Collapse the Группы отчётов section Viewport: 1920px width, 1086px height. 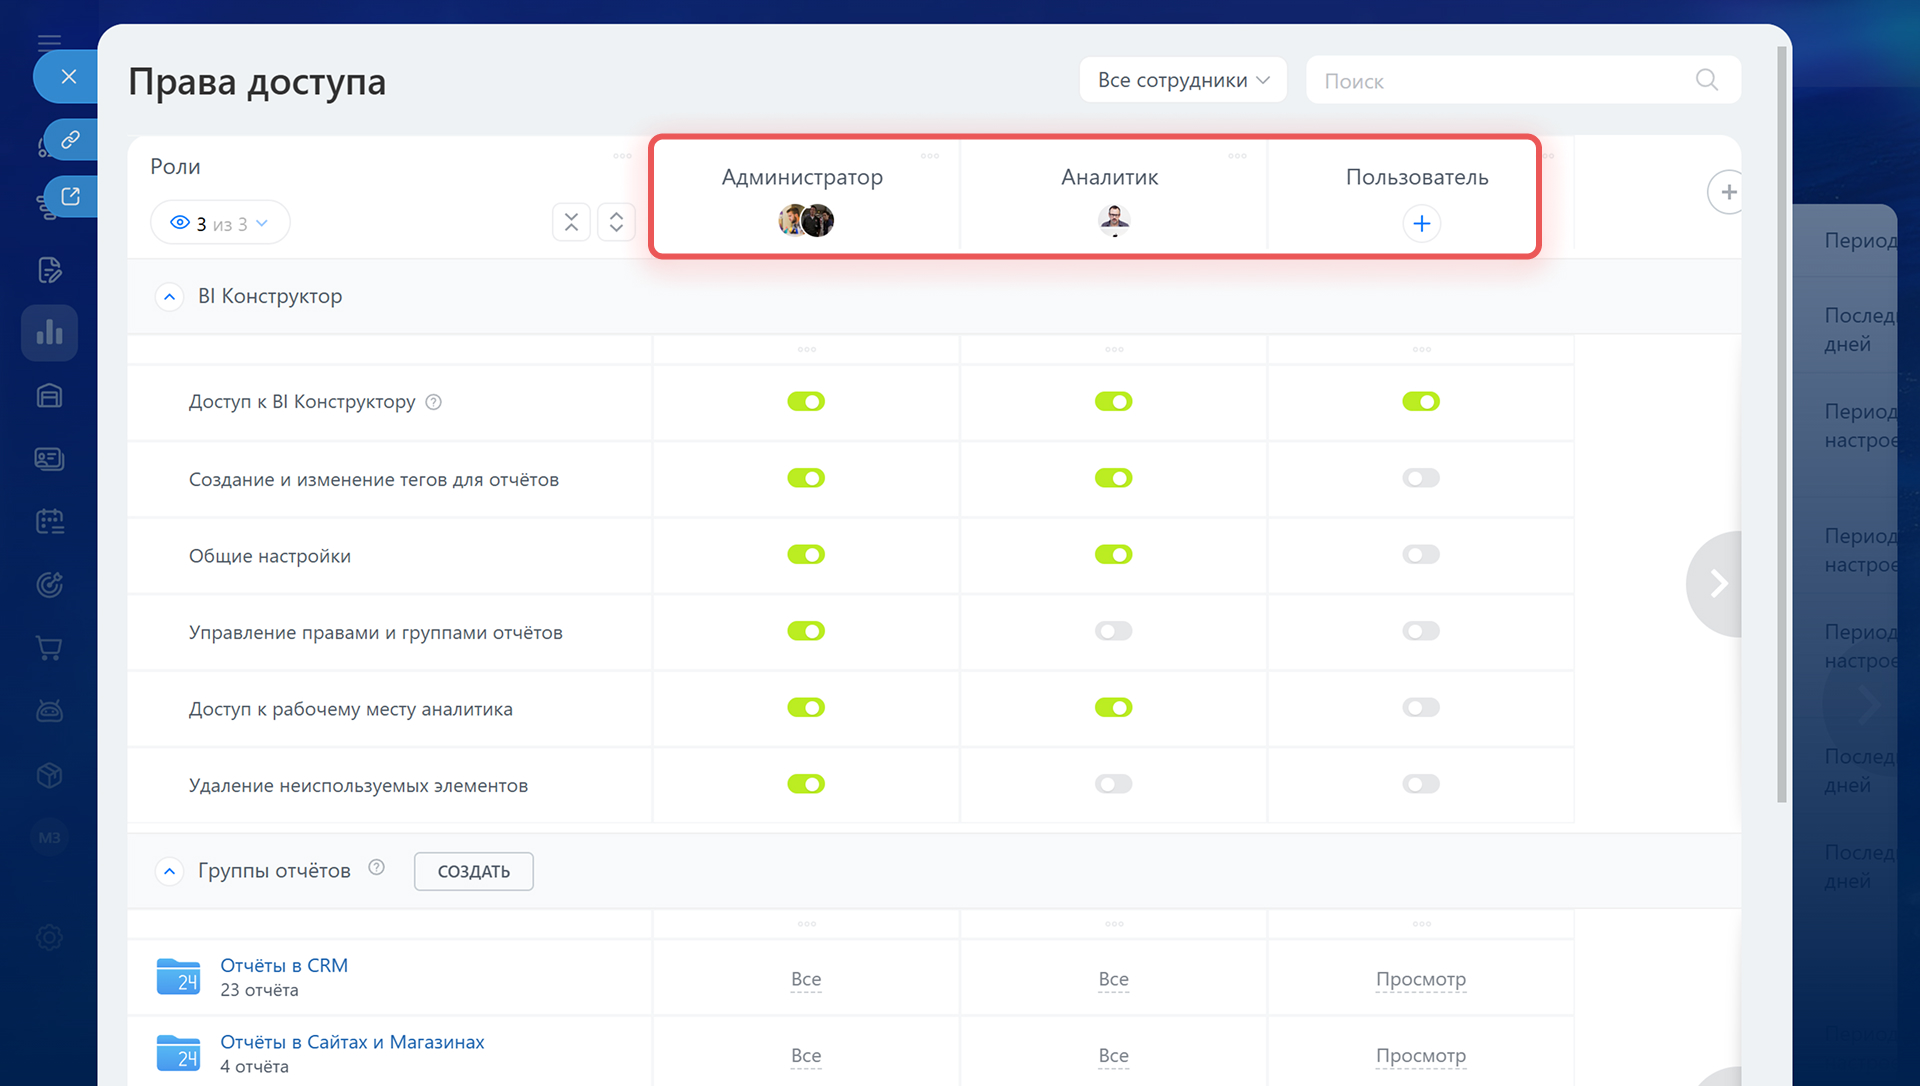(170, 872)
